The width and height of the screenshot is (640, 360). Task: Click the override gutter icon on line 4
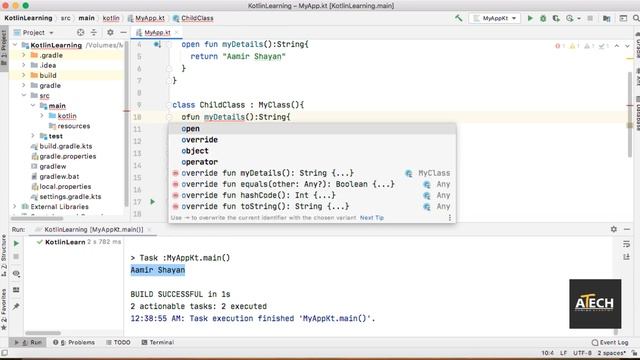157,44
